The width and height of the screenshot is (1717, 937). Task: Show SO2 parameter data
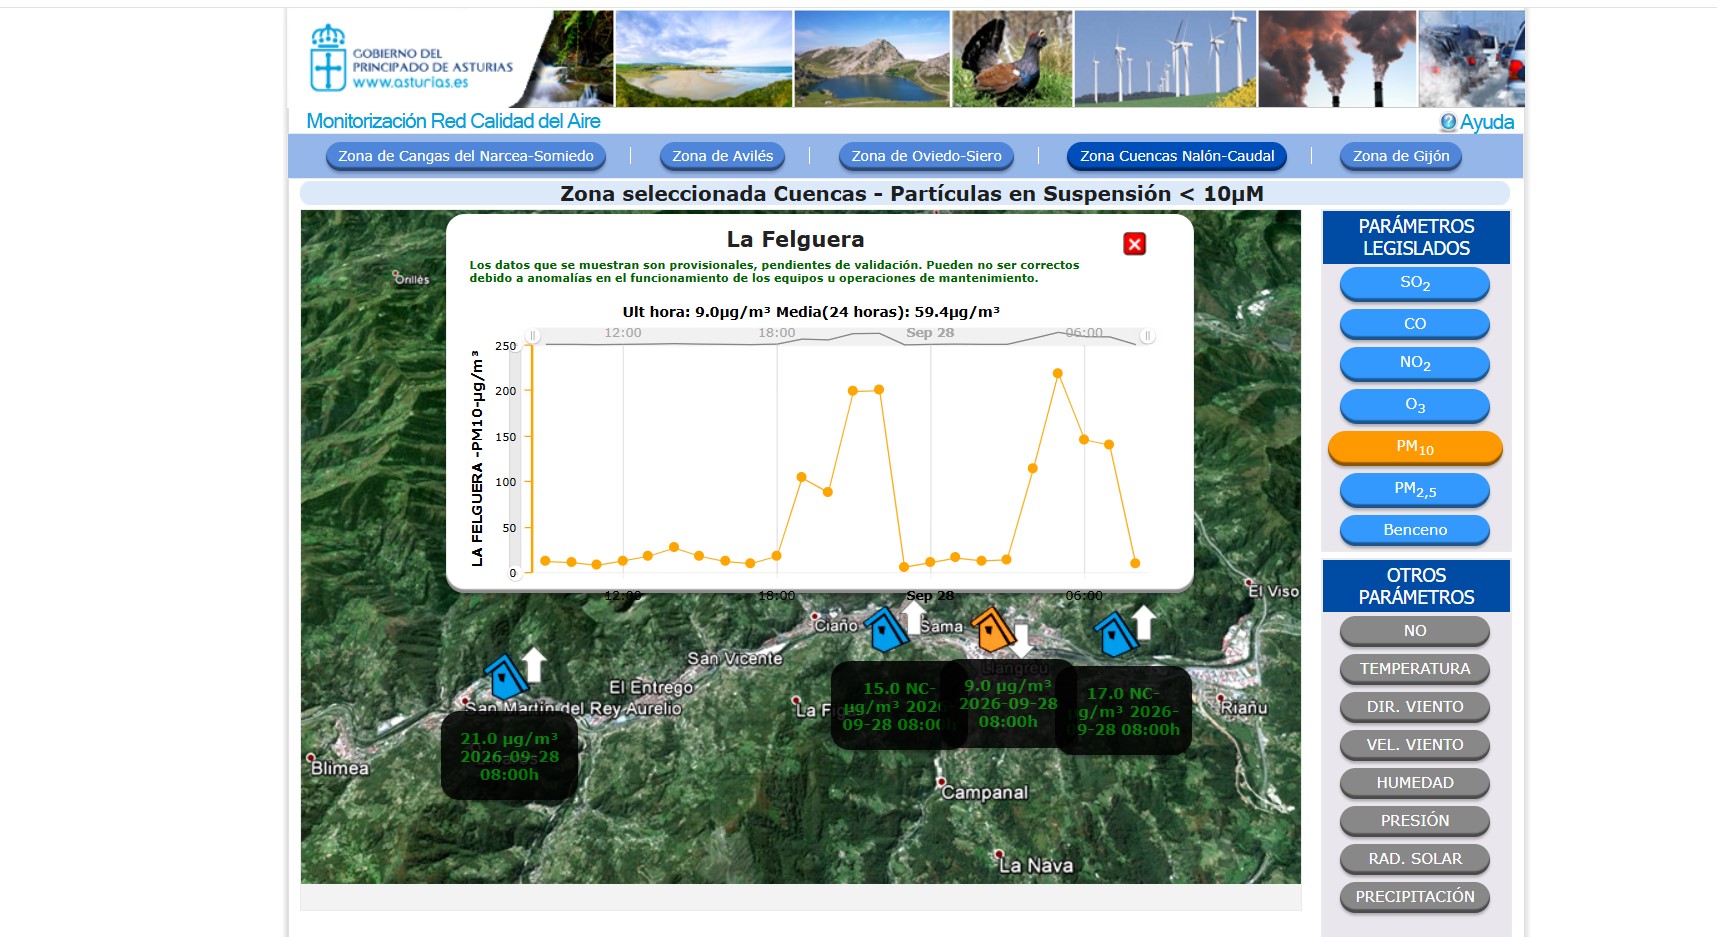1415,283
